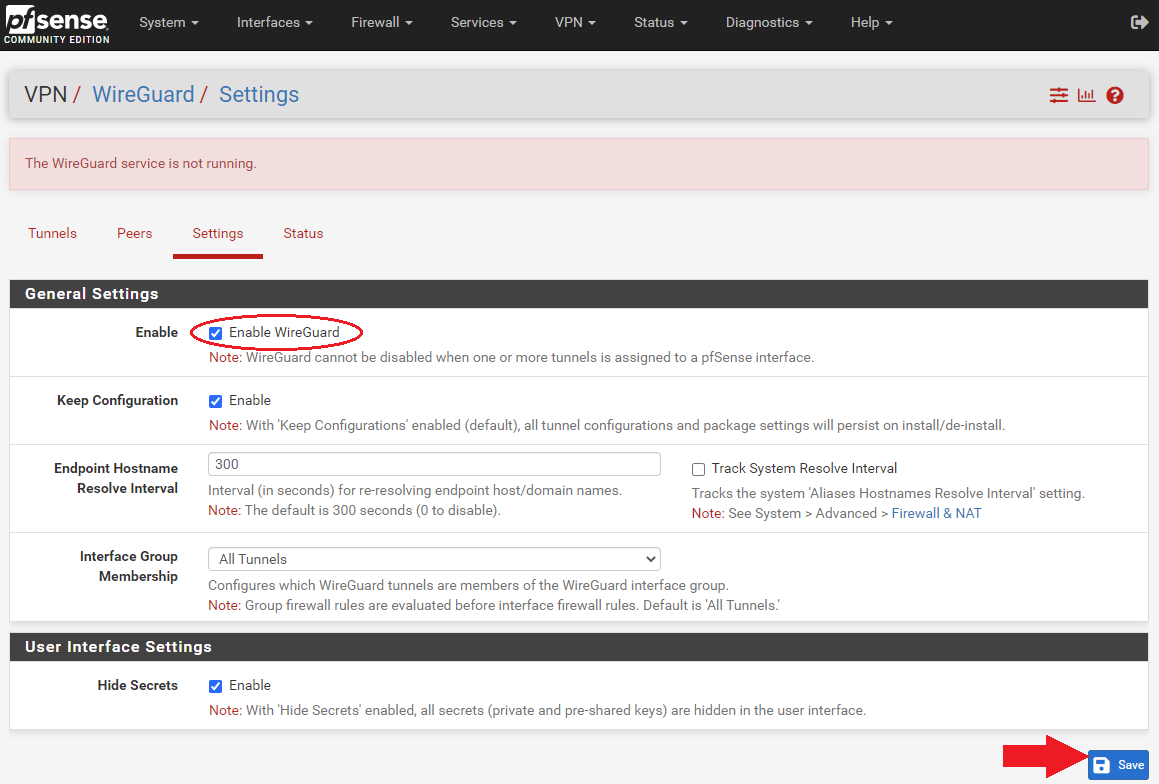Expand the Diagnostics menu

pyautogui.click(x=769, y=23)
